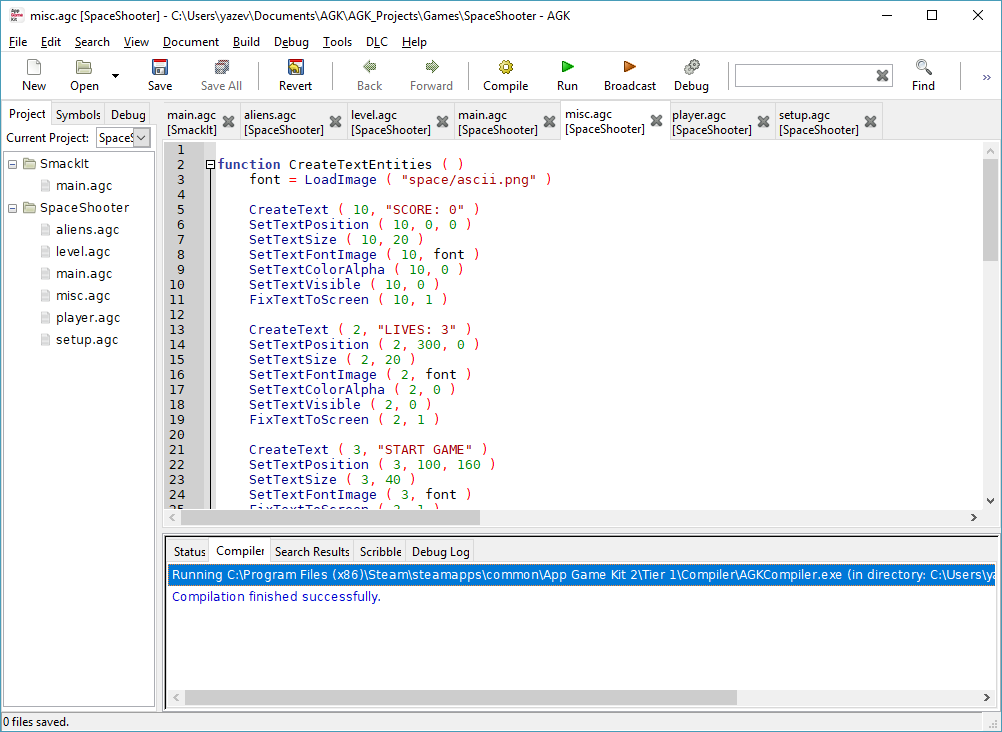Fold the CreateTextEntities function code block
The image size is (1002, 732).
[x=210, y=165]
